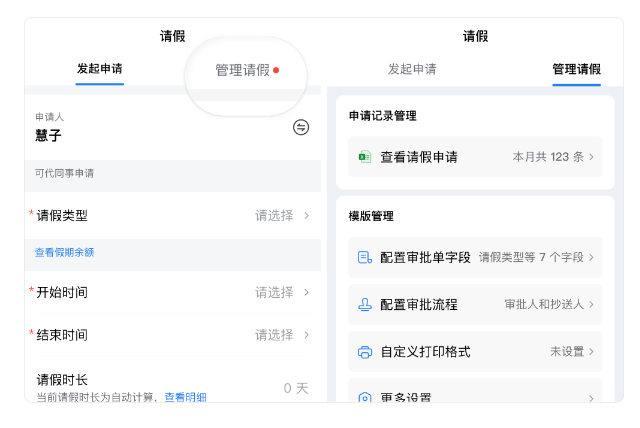
Task: Click the applicant name 慧子 field
Action: coord(48,136)
